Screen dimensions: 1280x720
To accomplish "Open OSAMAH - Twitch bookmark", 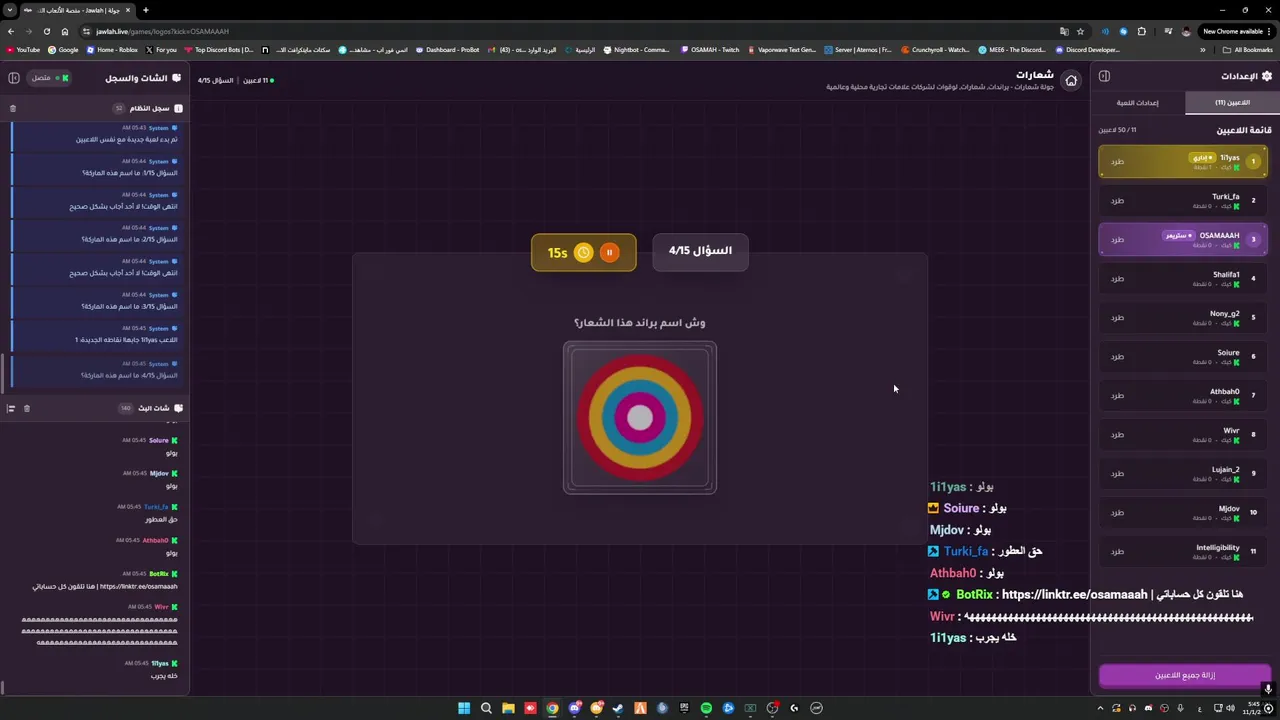I will click(x=710, y=49).
